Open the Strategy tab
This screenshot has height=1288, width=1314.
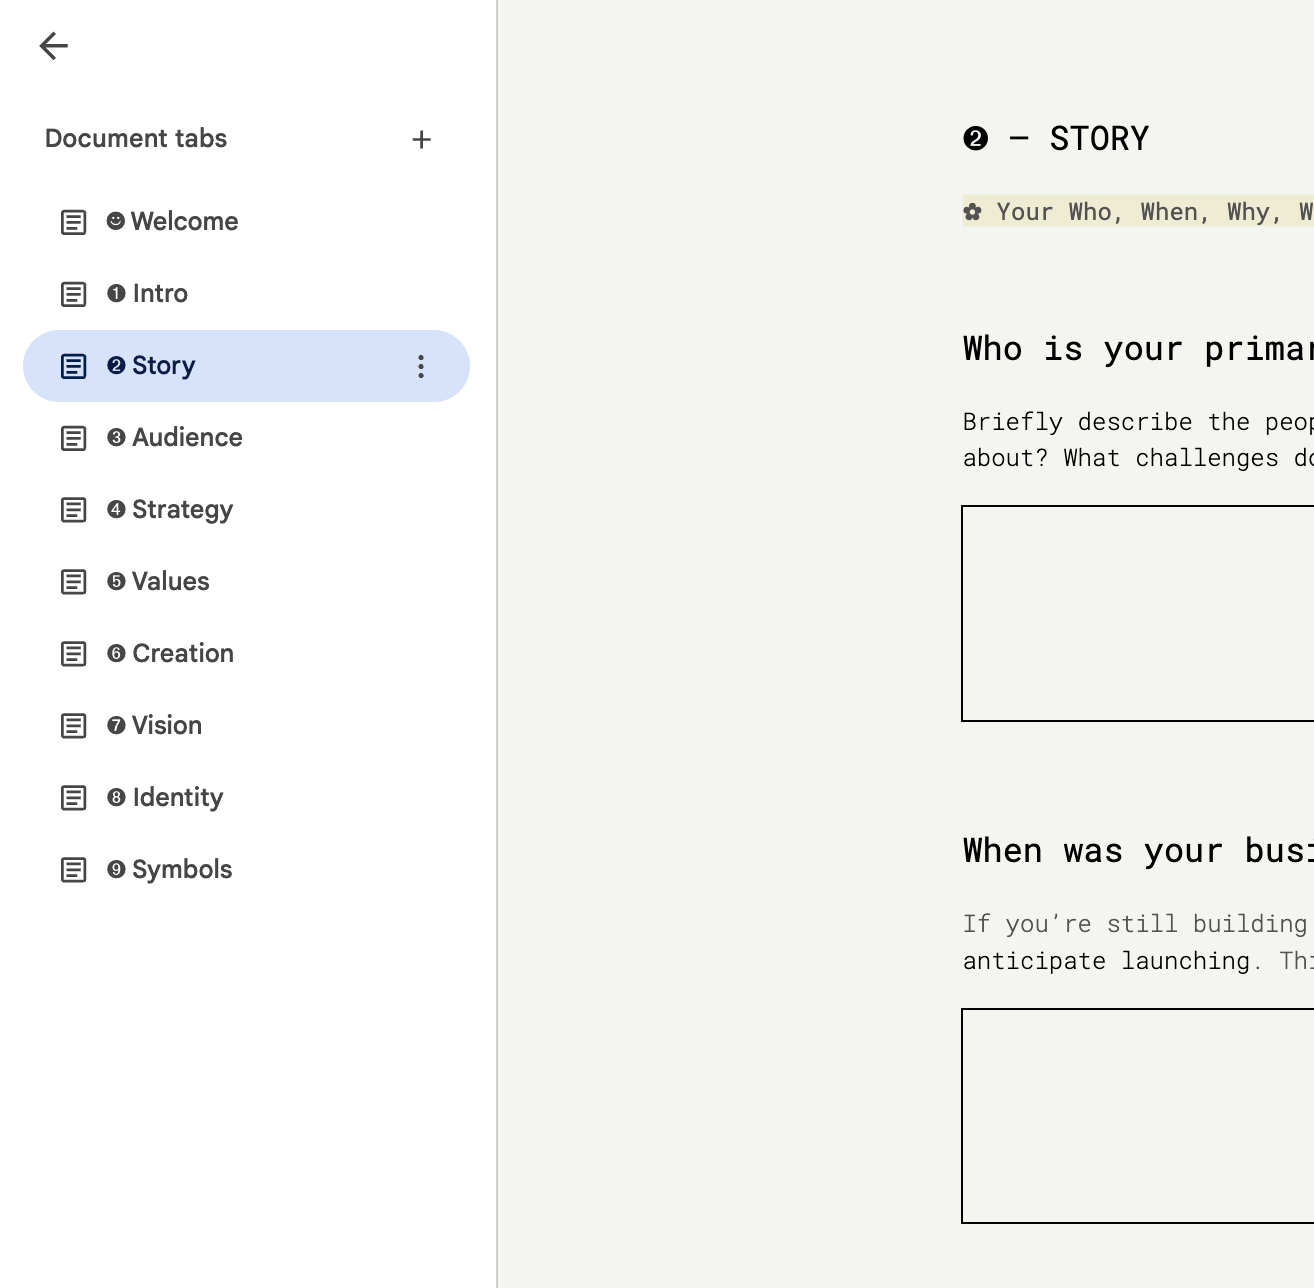point(246,510)
